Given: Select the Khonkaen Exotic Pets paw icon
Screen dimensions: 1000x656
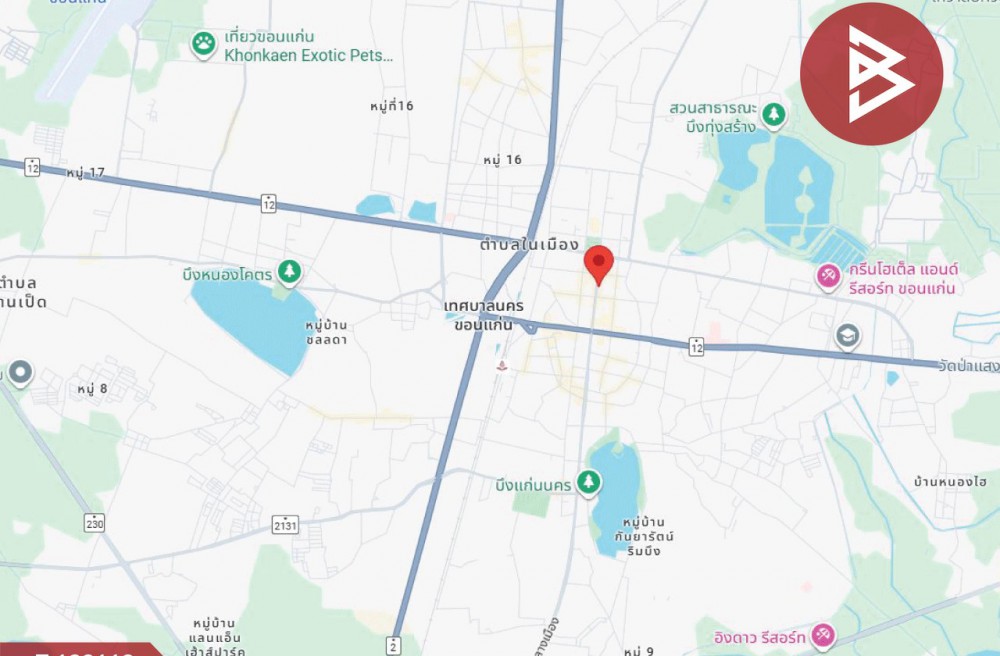Looking at the screenshot, I should (203, 45).
